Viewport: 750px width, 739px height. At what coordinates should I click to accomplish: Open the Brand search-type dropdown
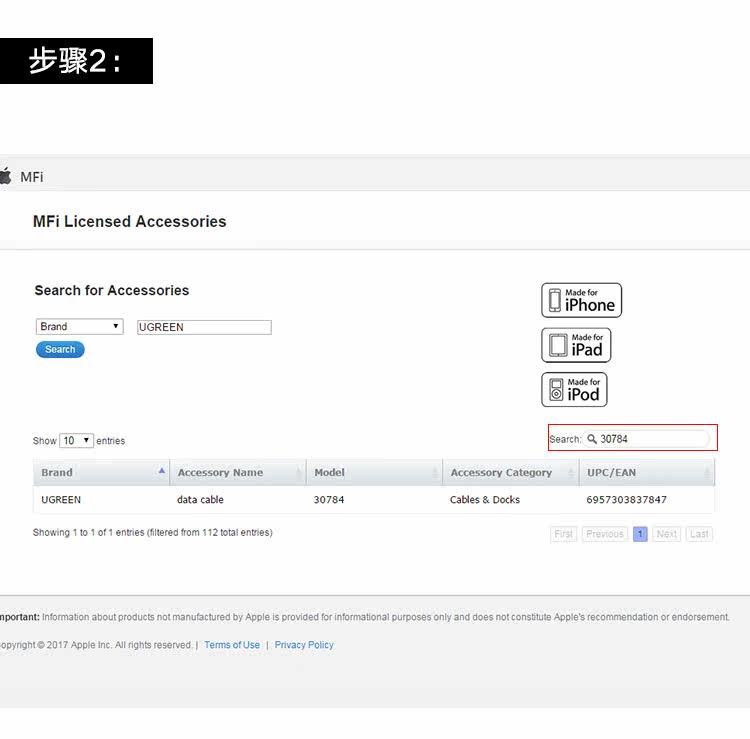point(79,327)
